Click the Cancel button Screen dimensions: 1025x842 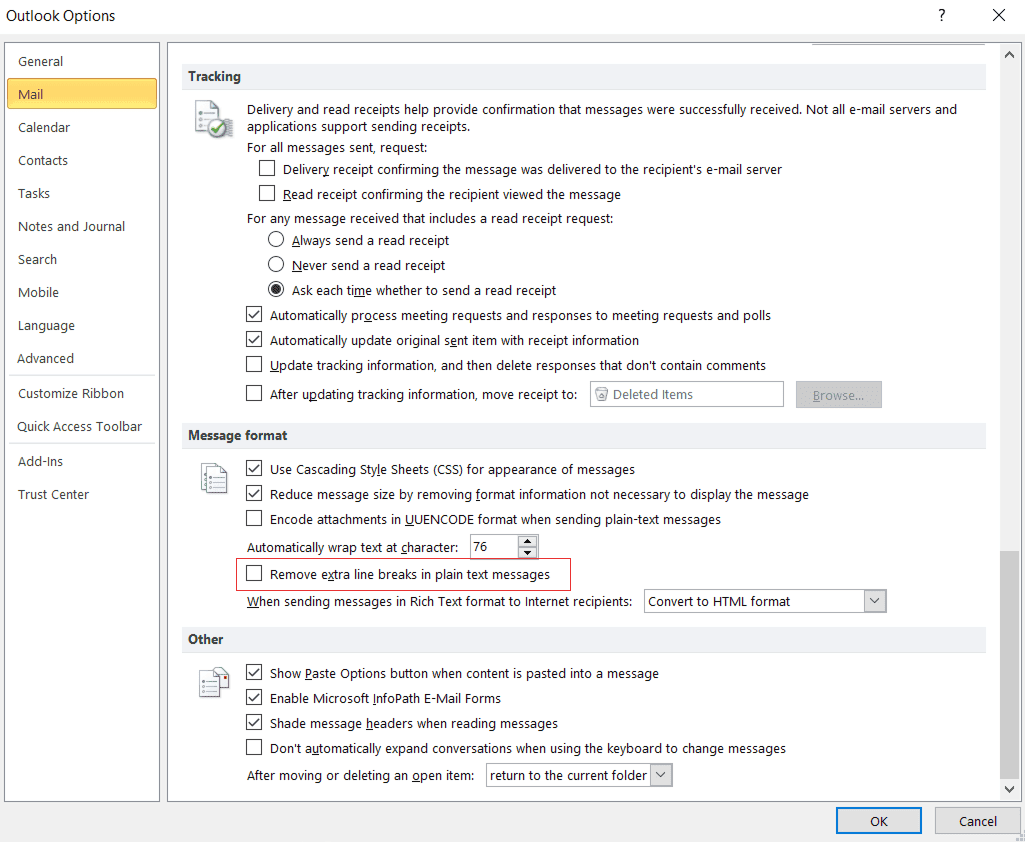[977, 821]
